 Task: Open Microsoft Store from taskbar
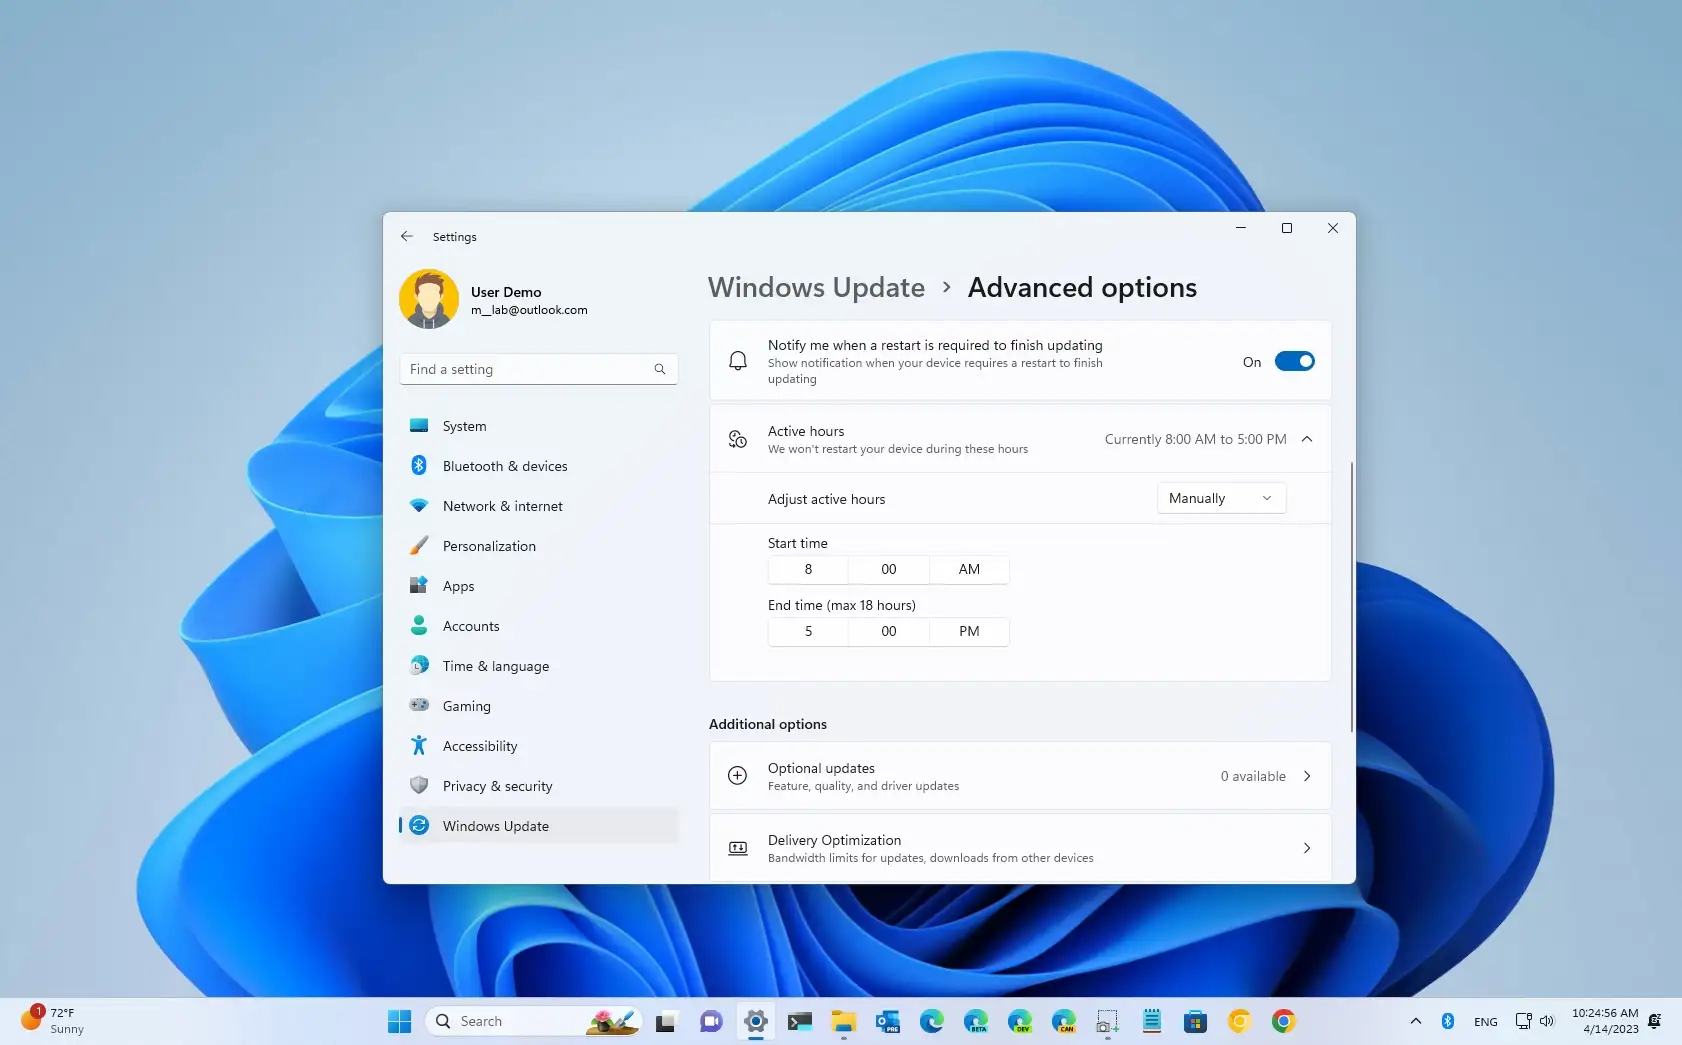click(x=1196, y=1021)
